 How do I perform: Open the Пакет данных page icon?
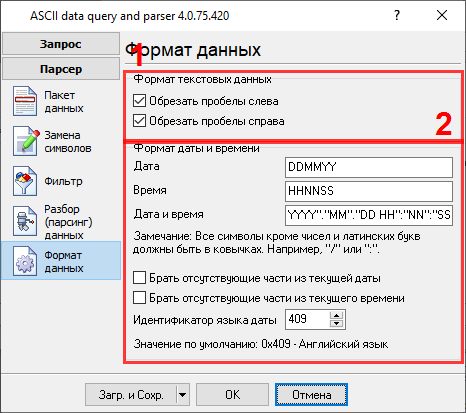coord(25,101)
